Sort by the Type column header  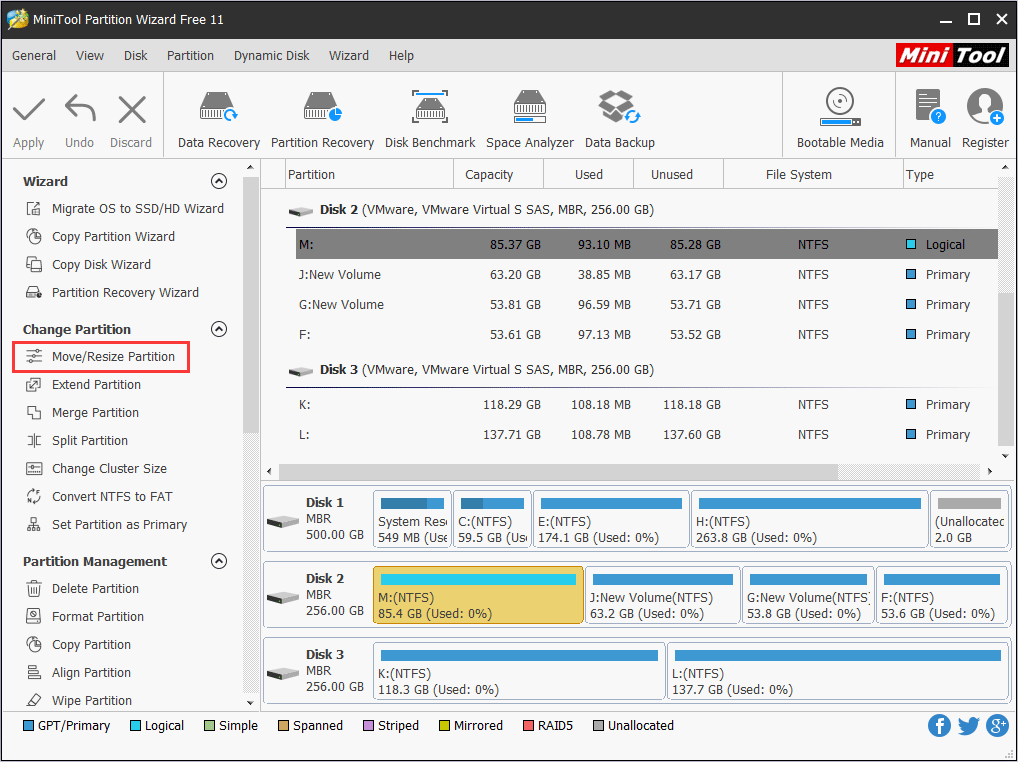pyautogui.click(x=950, y=175)
